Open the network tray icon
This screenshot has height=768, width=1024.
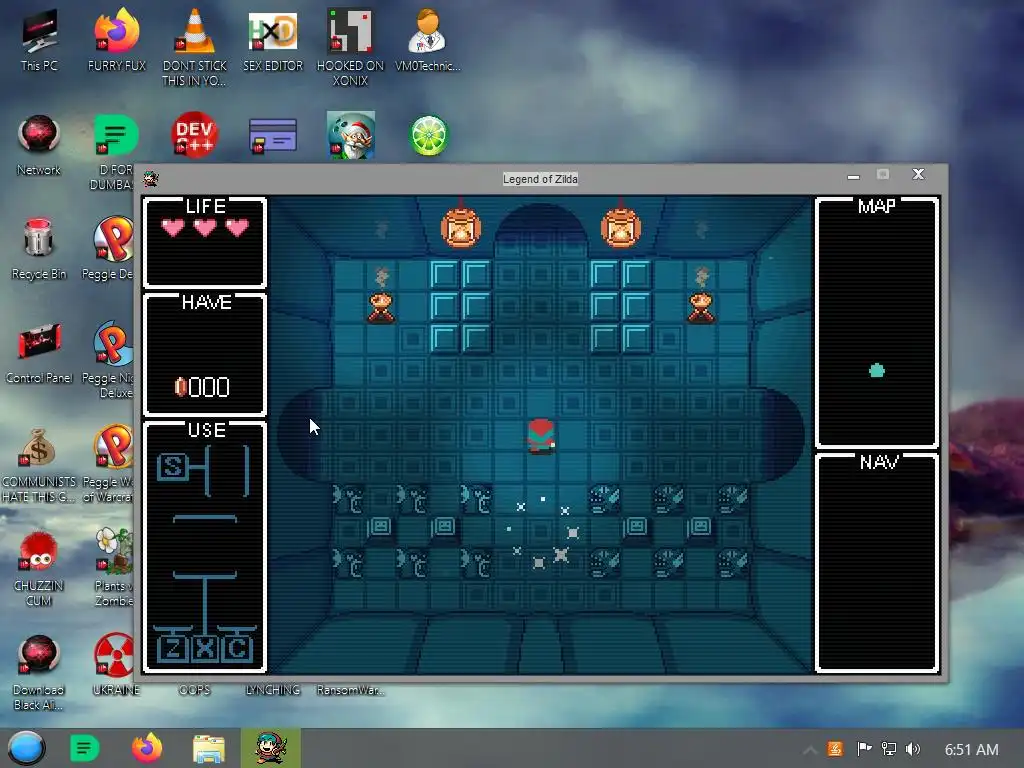(889, 749)
